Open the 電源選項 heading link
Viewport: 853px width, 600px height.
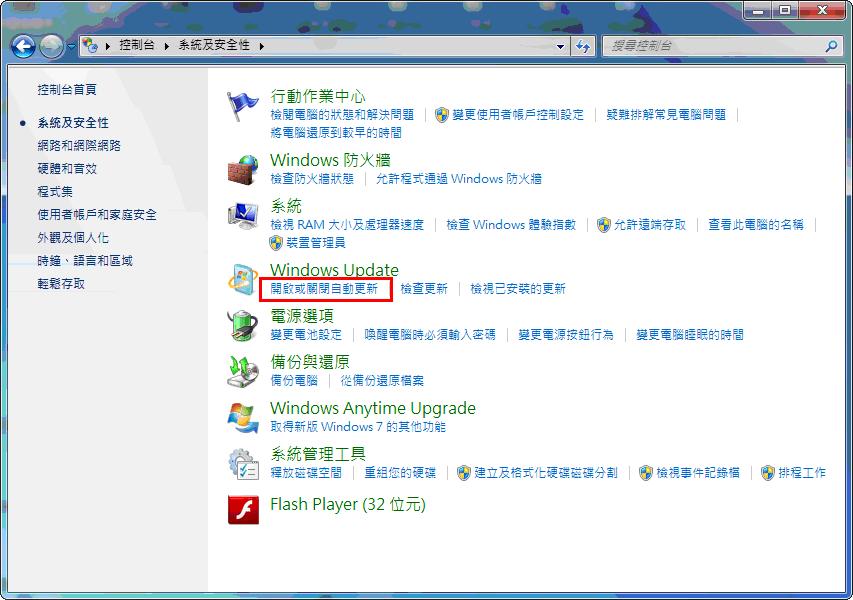[x=302, y=316]
